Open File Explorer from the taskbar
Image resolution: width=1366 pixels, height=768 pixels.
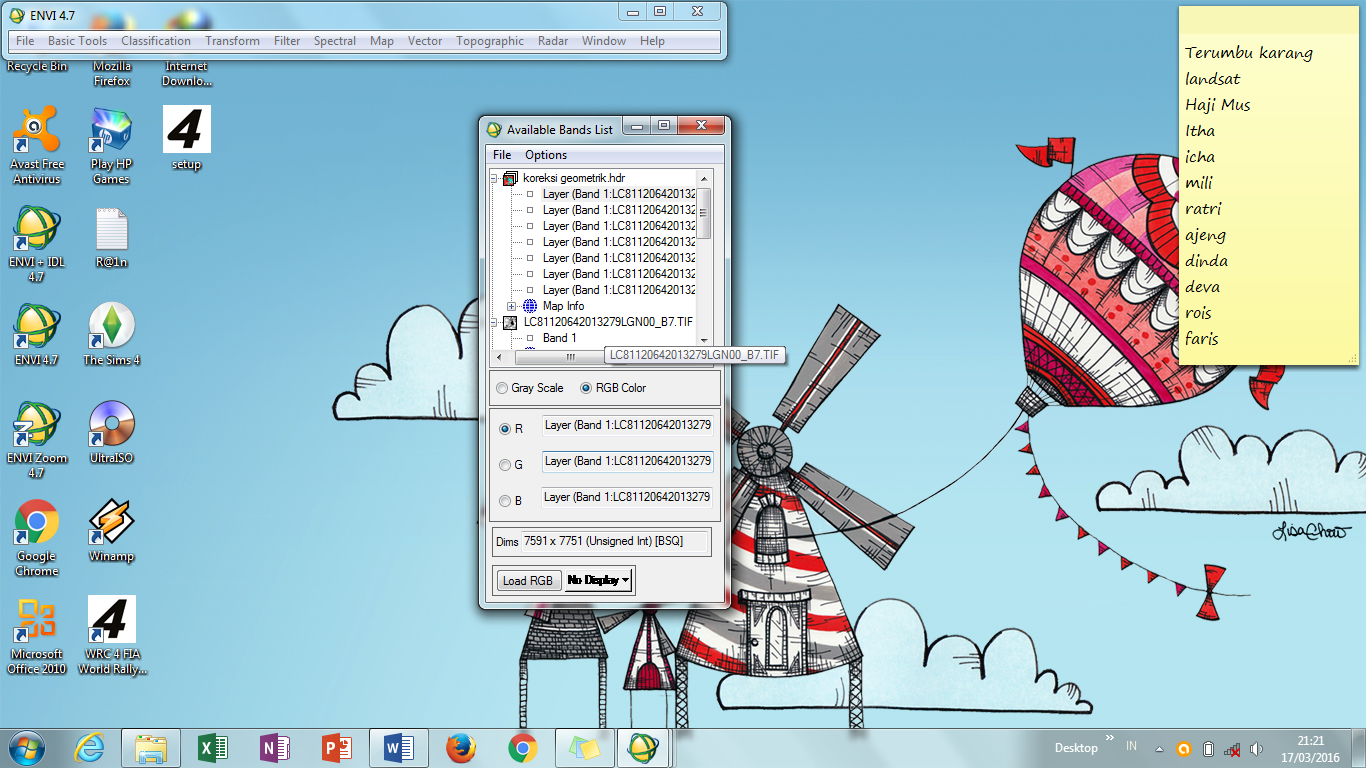click(x=151, y=748)
